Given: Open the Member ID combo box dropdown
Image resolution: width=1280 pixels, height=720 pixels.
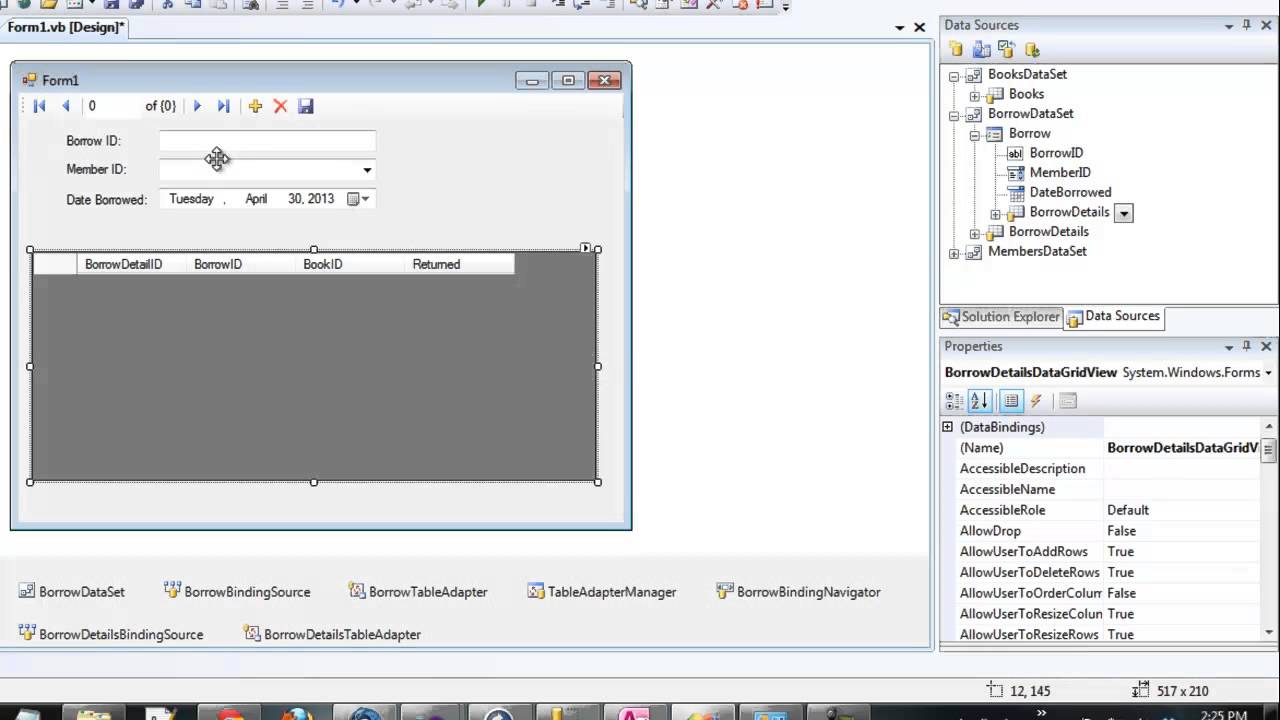Looking at the screenshot, I should [367, 170].
